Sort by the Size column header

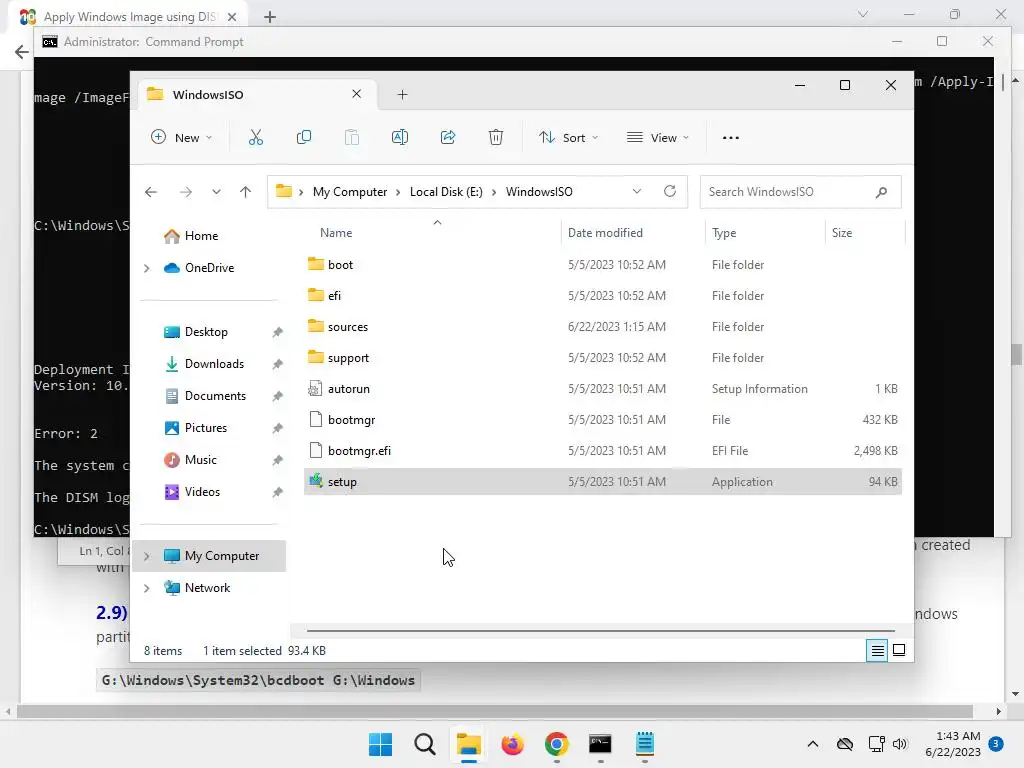pos(841,233)
